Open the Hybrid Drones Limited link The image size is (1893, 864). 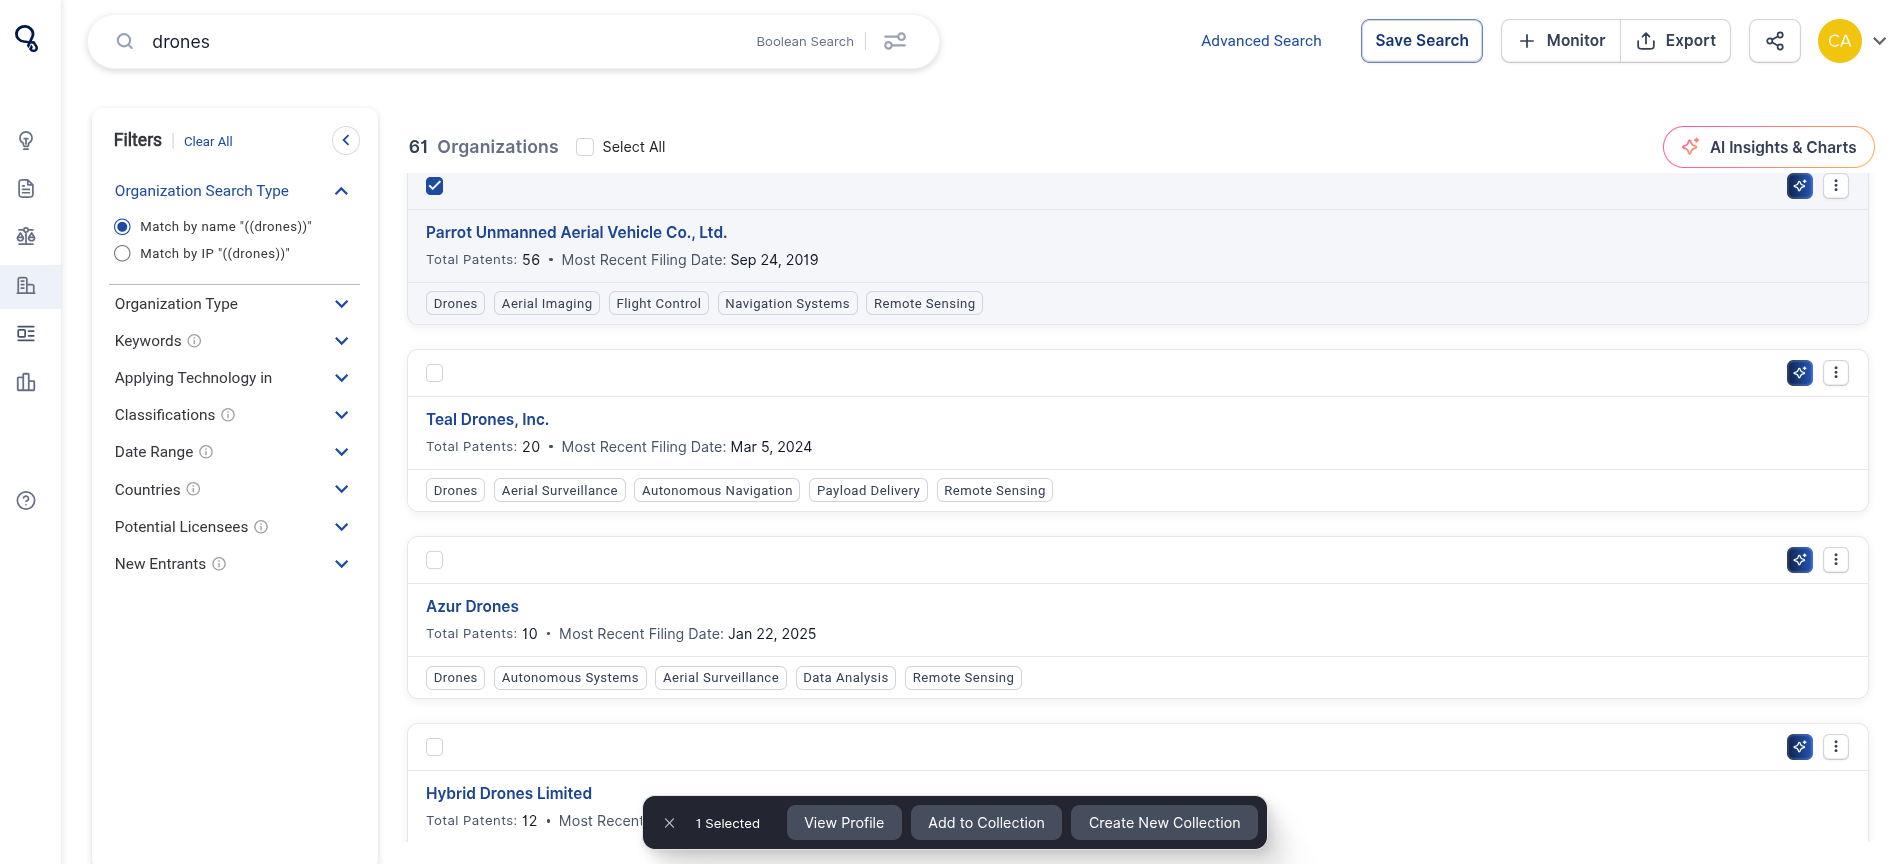(509, 793)
